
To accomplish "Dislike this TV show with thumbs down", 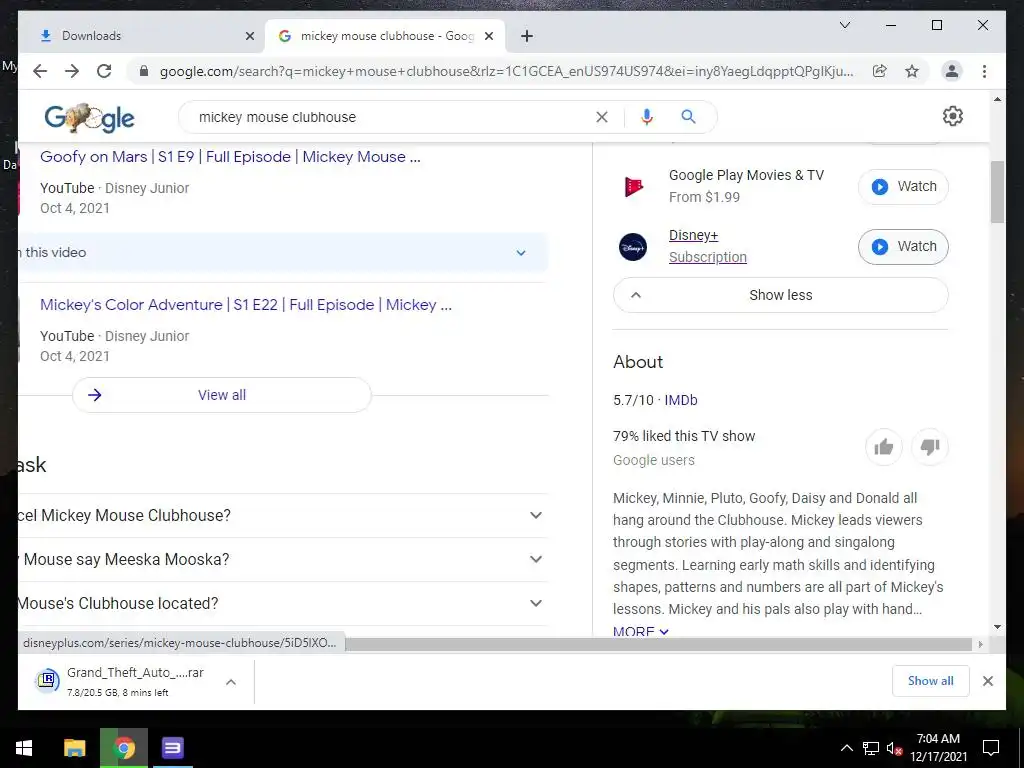I will tap(929, 447).
